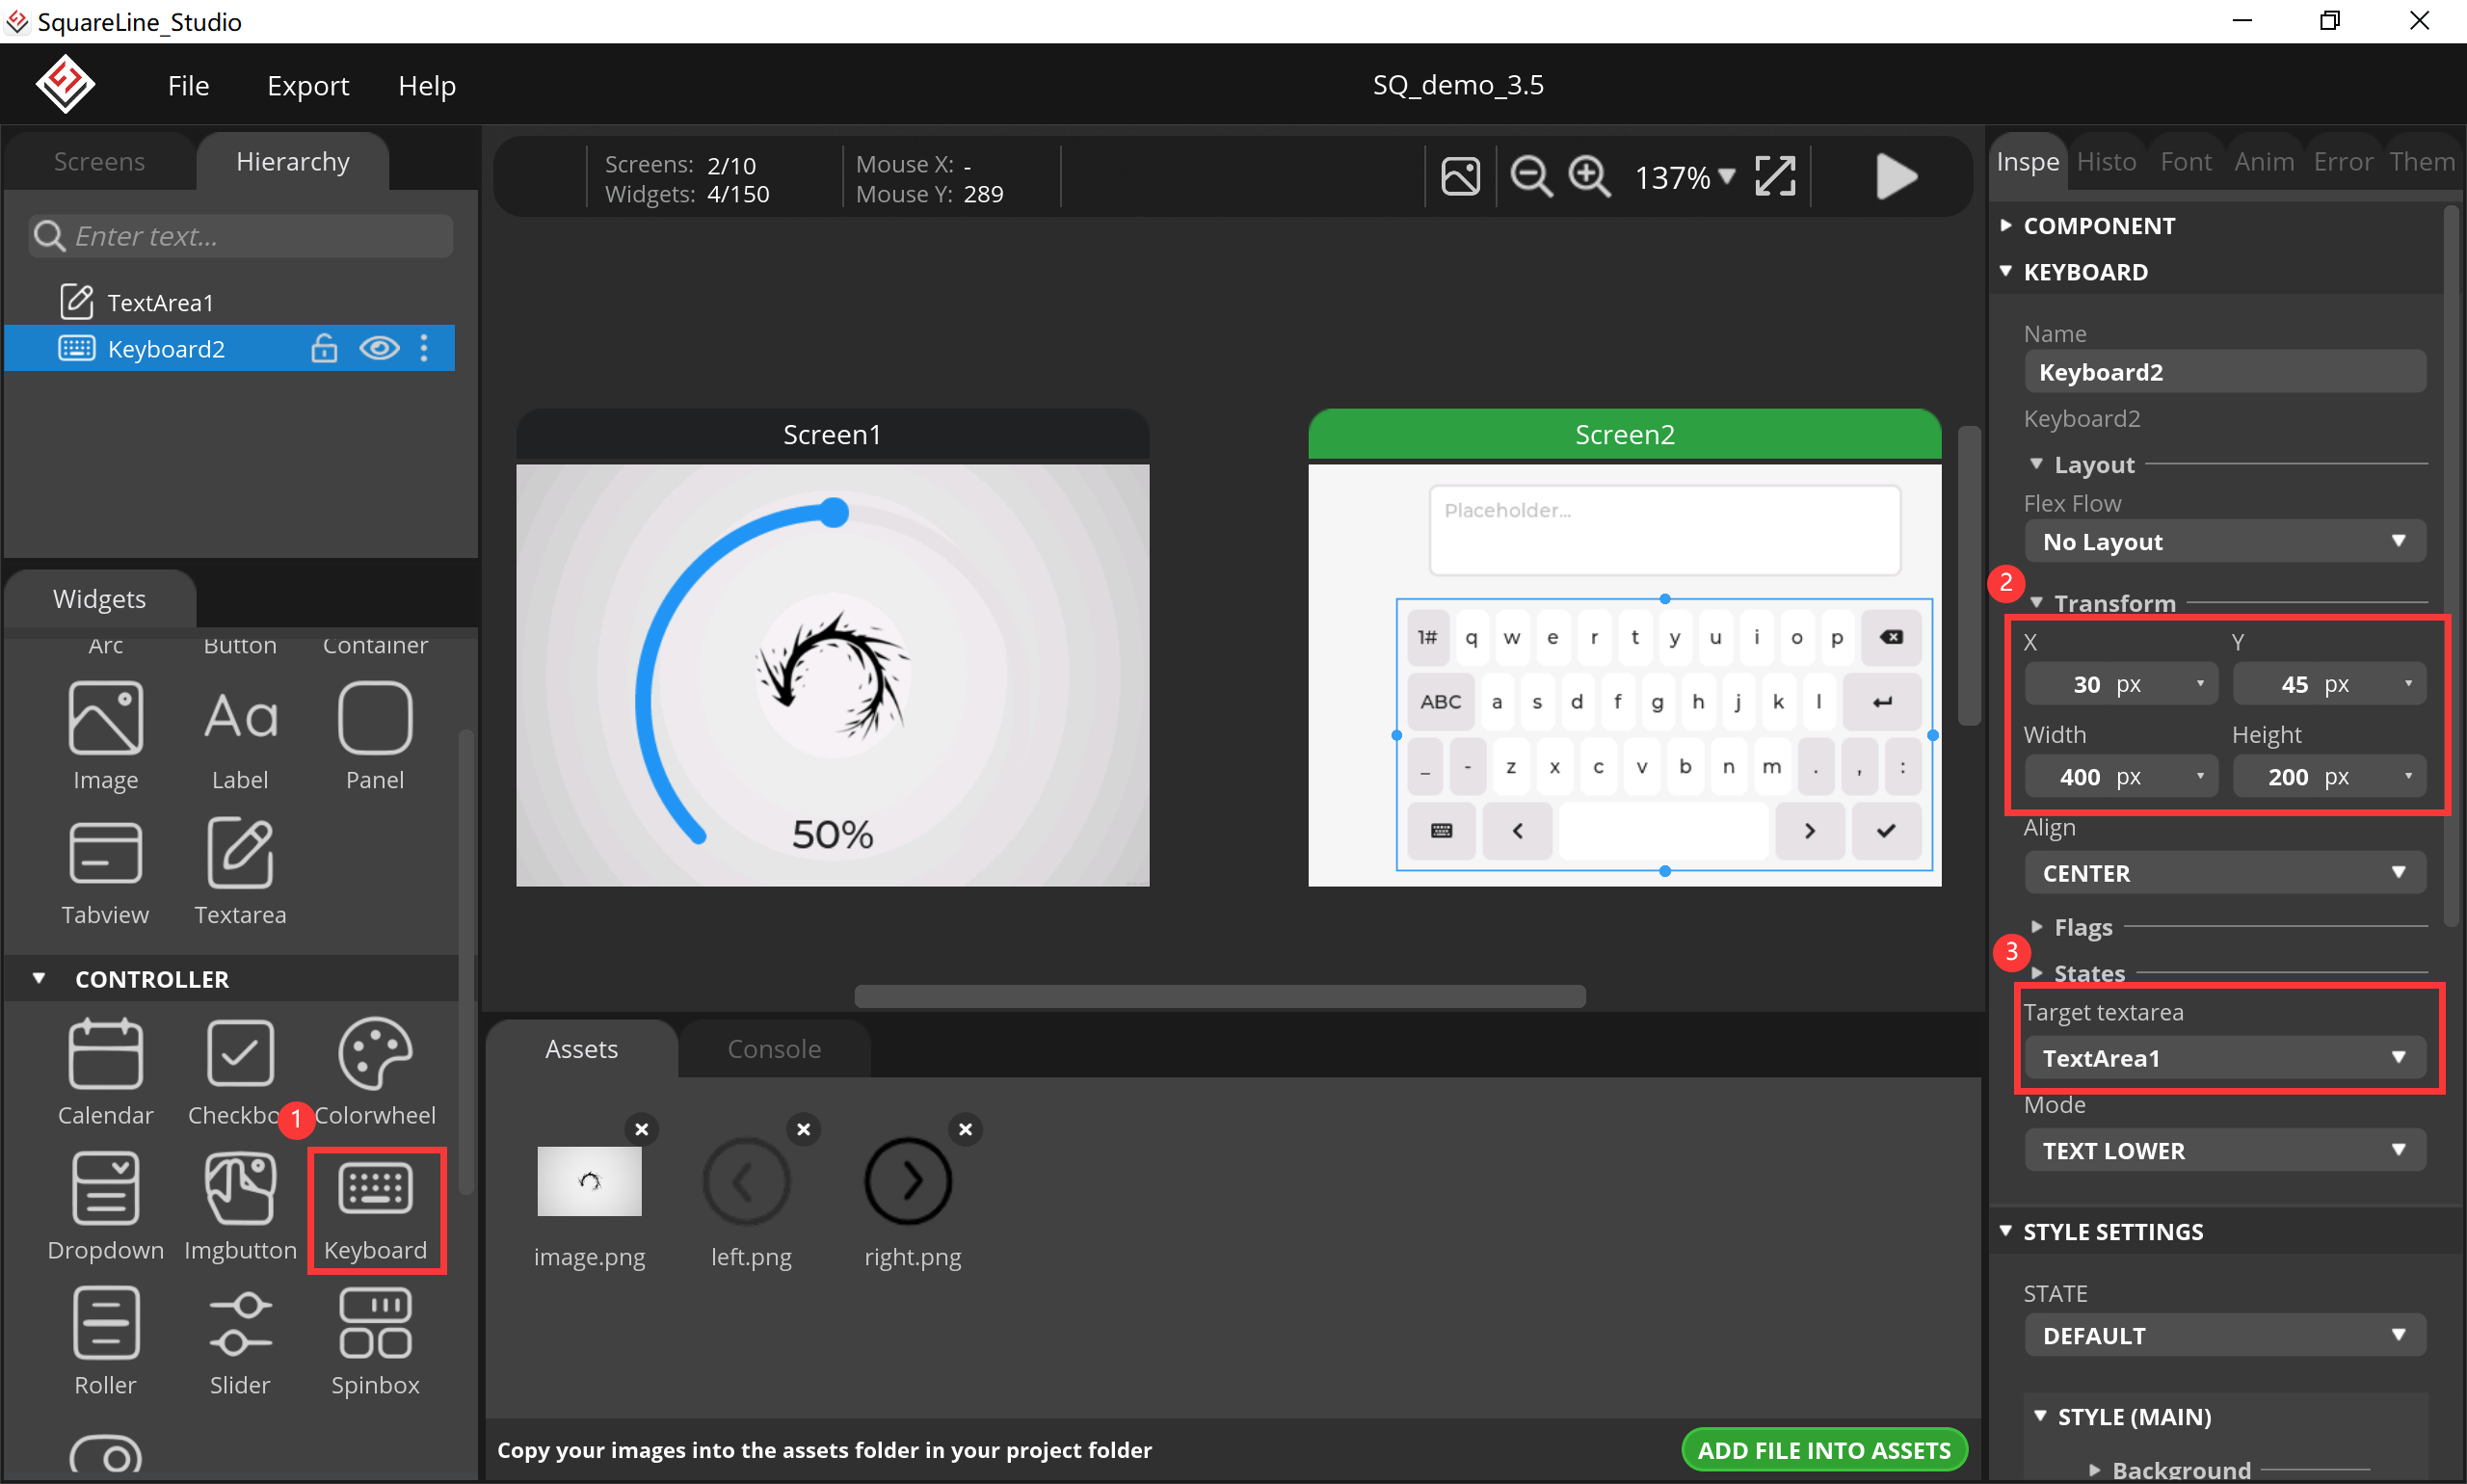Toggle visibility of Keyboard2

coord(379,348)
